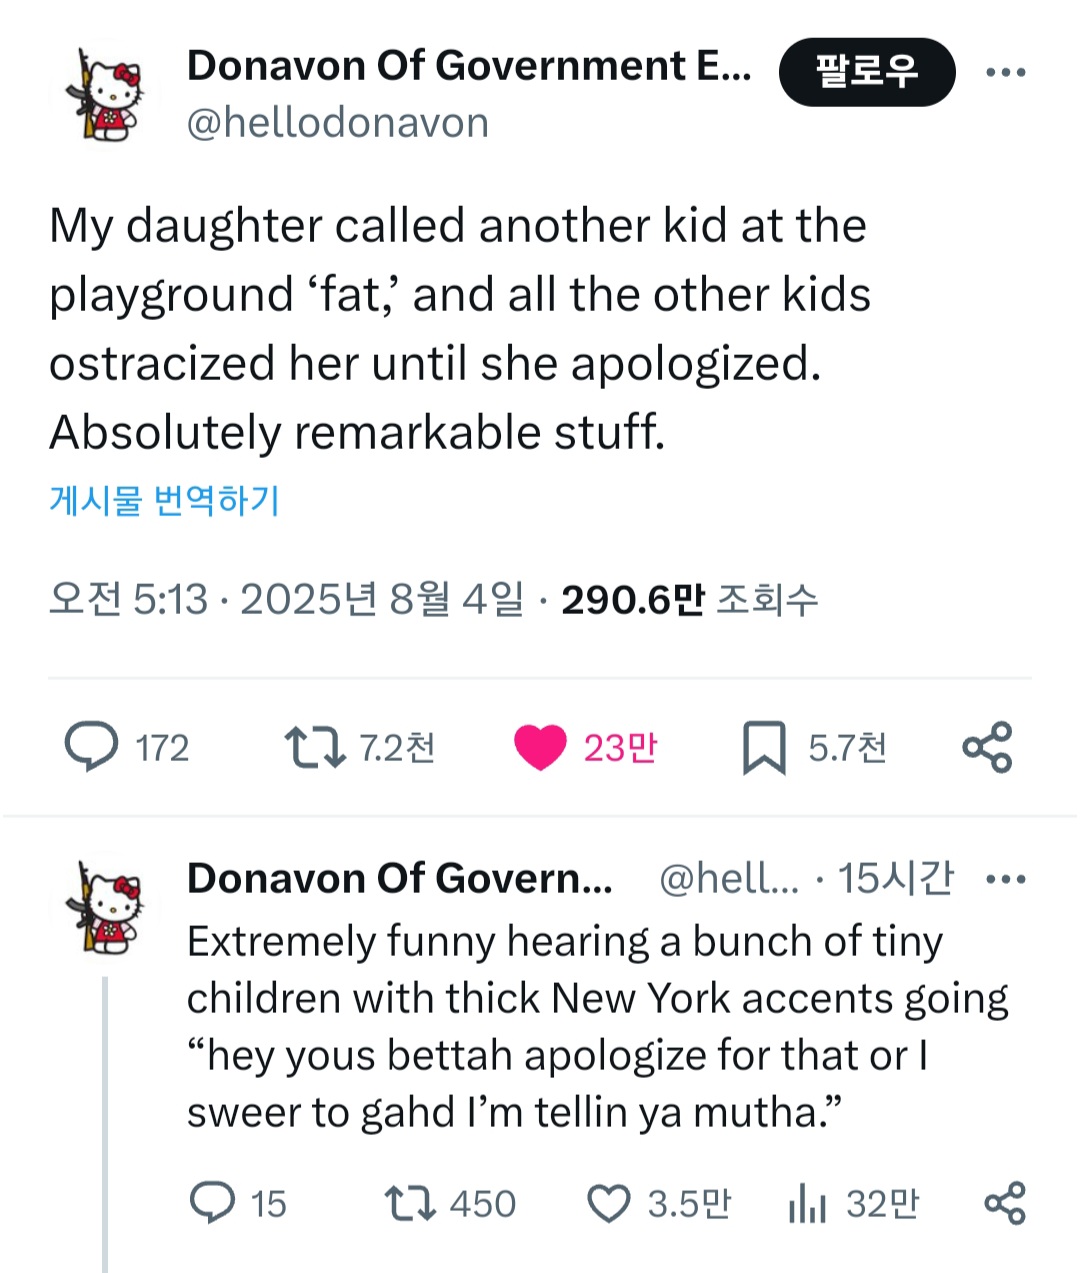Reply to the main post via comment icon
Viewport: 1080px width, 1273px height.
tap(92, 747)
